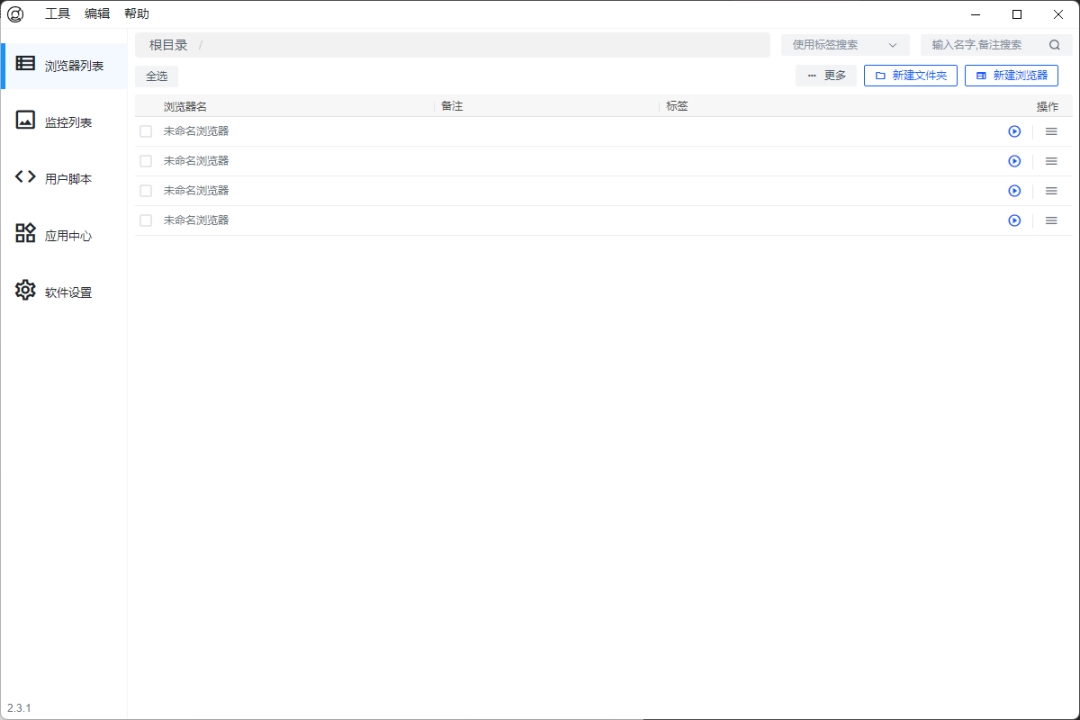Open the hamburger menu of the second browser row
Screen dimensions: 1080x720
coord(1050,161)
